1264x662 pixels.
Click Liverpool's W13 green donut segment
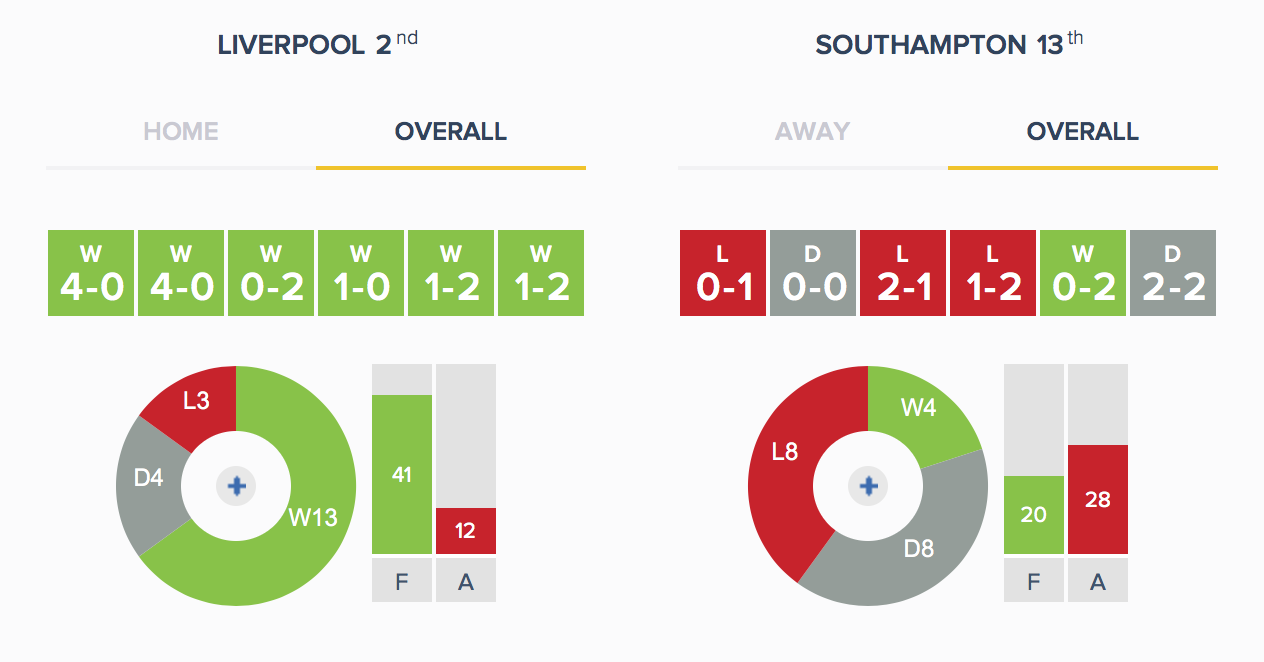coord(313,517)
